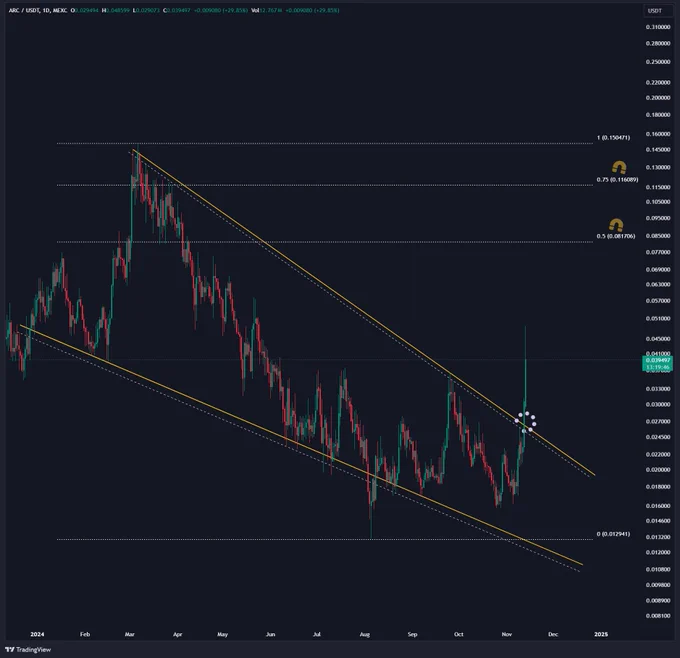Click the Mar label on time axis

130,634
